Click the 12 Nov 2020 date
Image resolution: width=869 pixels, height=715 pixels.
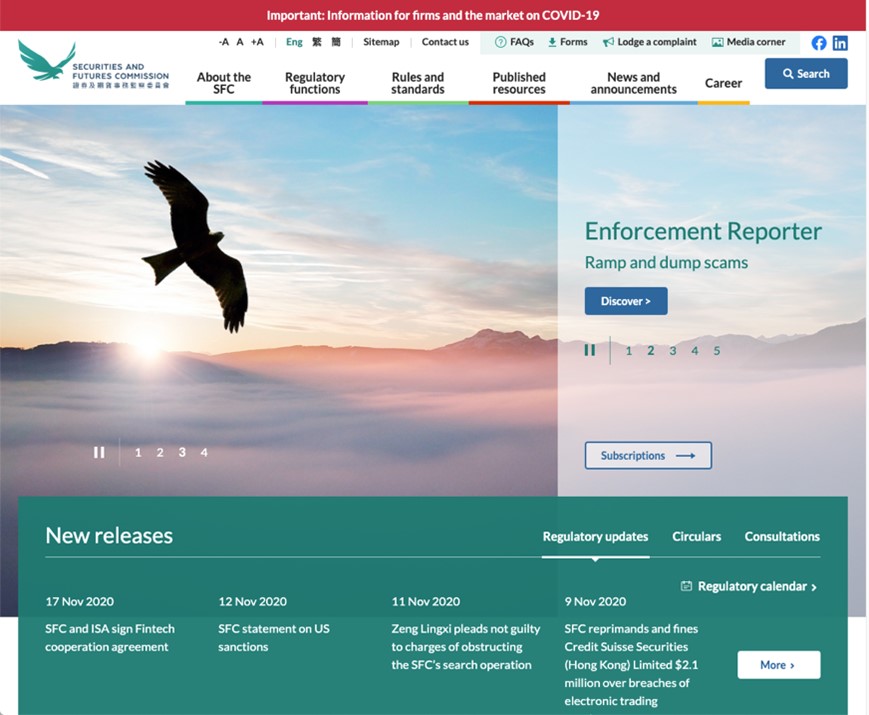[253, 601]
